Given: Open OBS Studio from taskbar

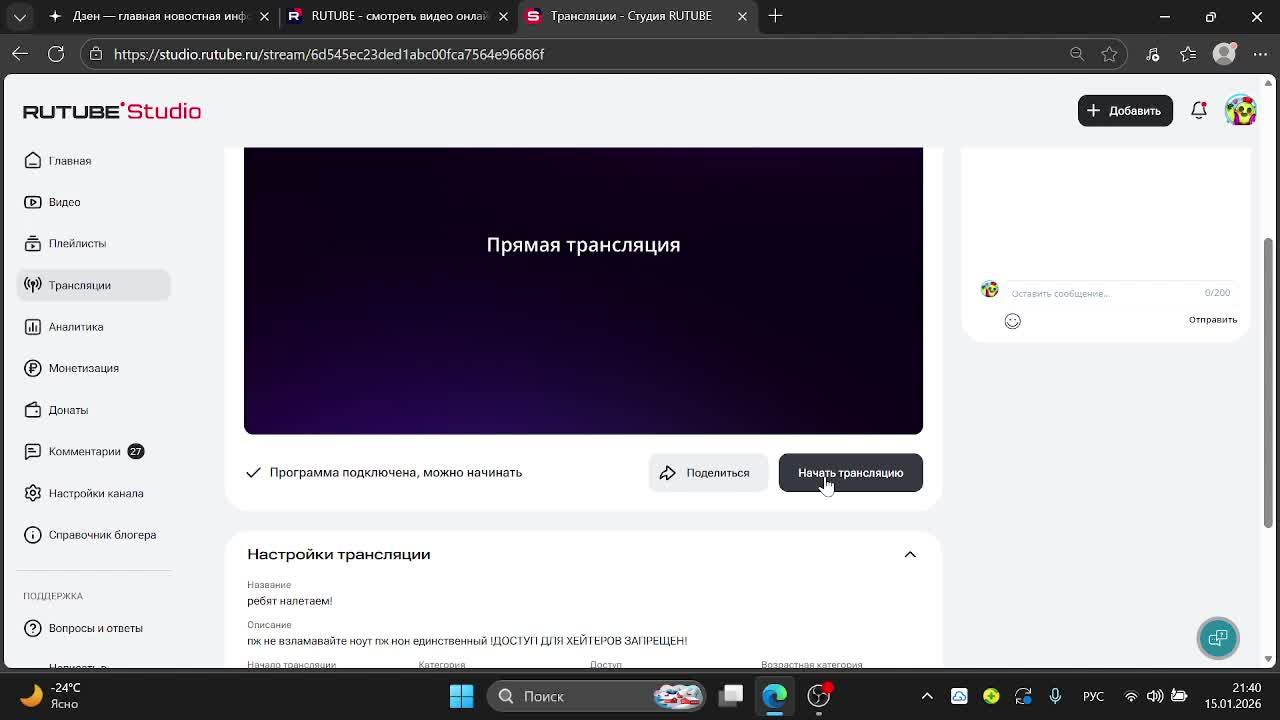Looking at the screenshot, I should (x=819, y=696).
